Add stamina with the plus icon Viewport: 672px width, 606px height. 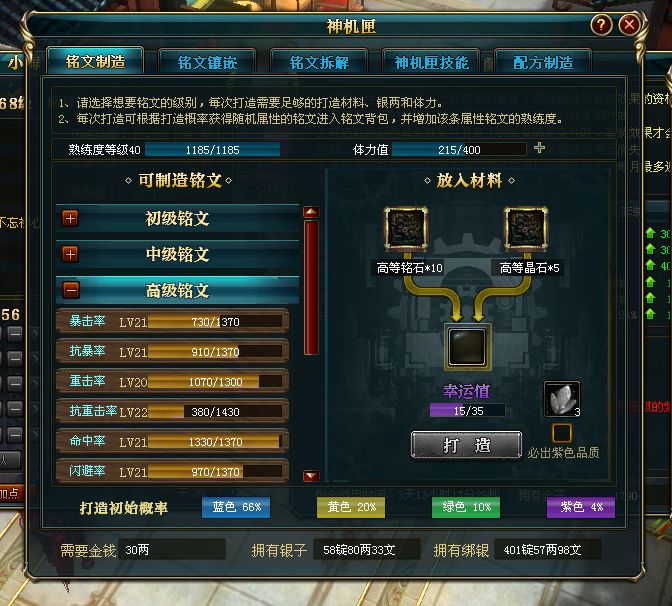pyautogui.click(x=540, y=148)
